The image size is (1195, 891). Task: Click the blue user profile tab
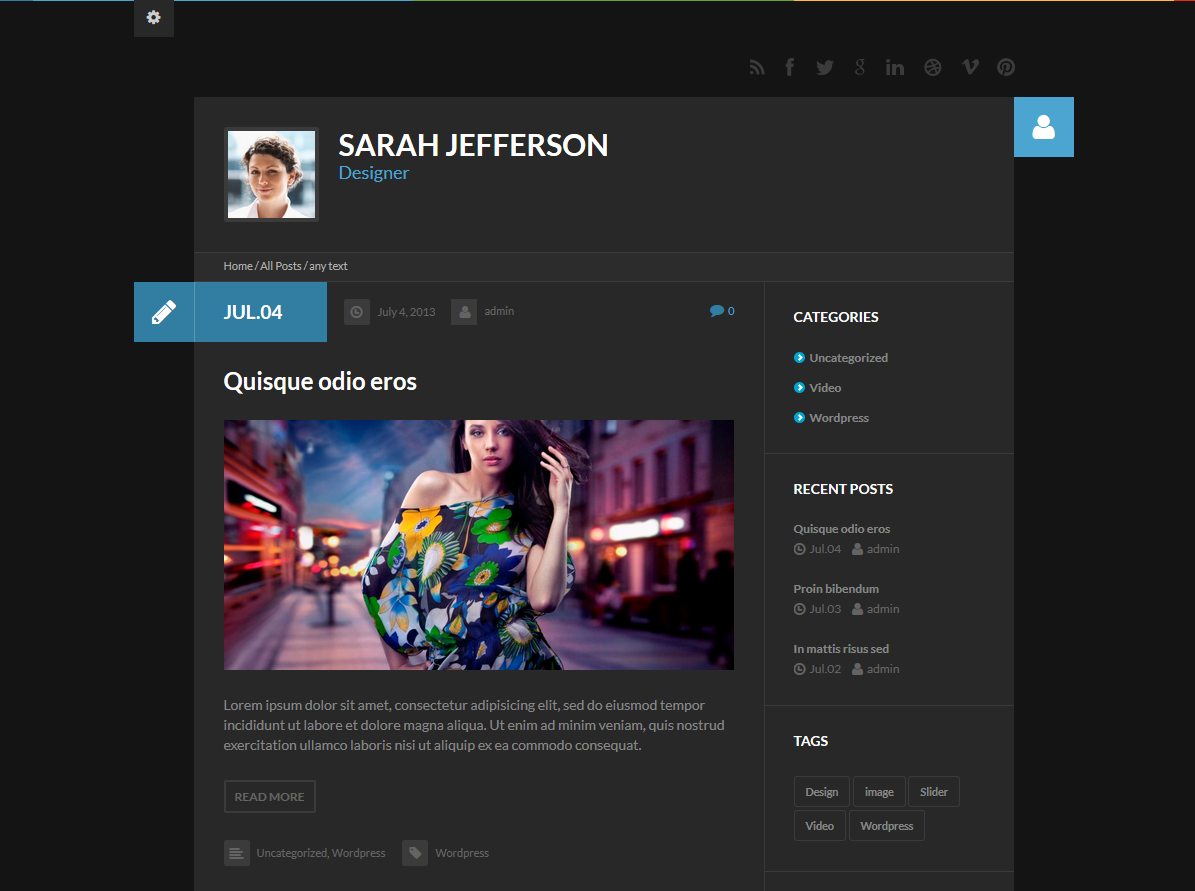pyautogui.click(x=1043, y=127)
